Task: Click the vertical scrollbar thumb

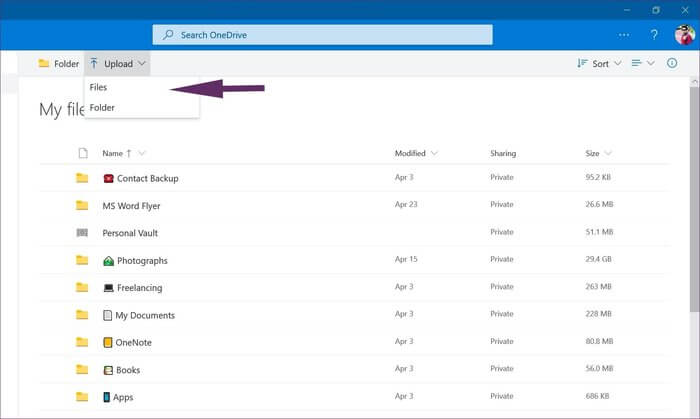Action: coord(694,199)
